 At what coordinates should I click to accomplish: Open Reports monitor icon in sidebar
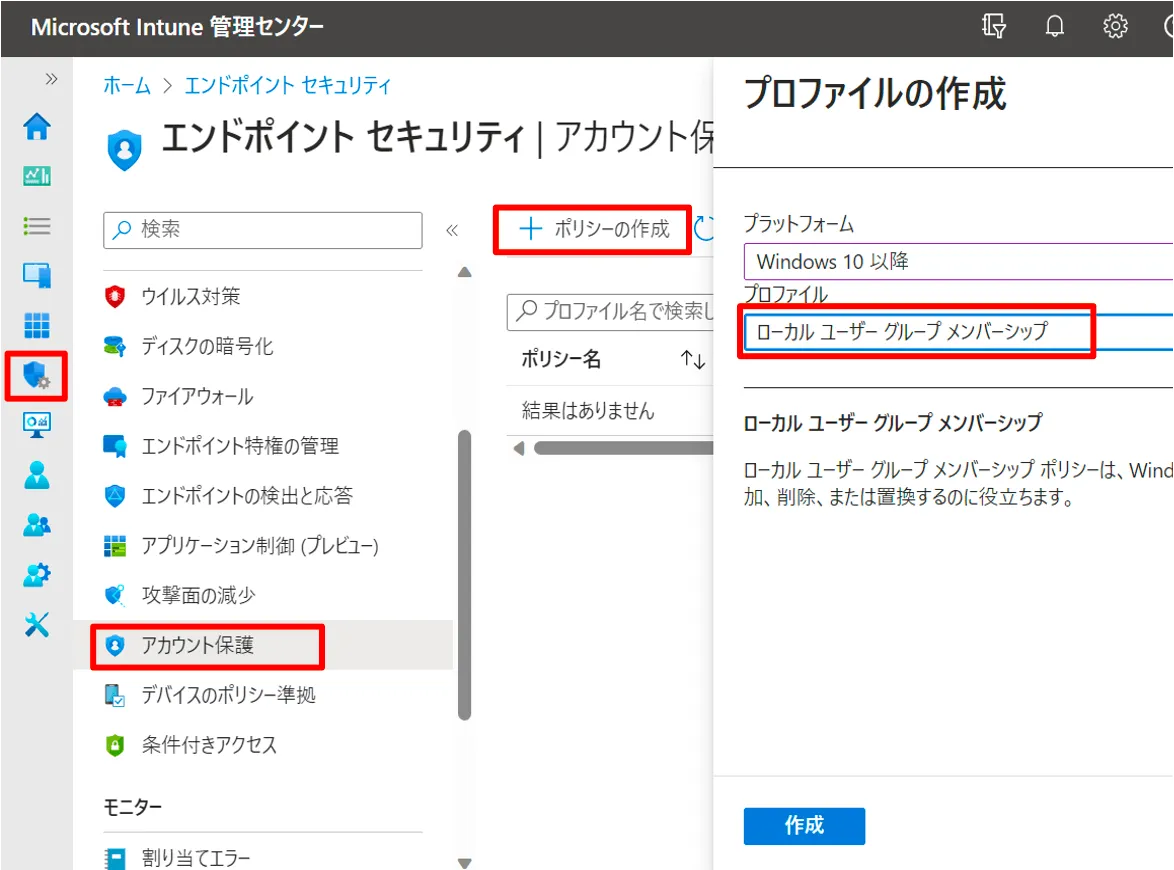37,425
